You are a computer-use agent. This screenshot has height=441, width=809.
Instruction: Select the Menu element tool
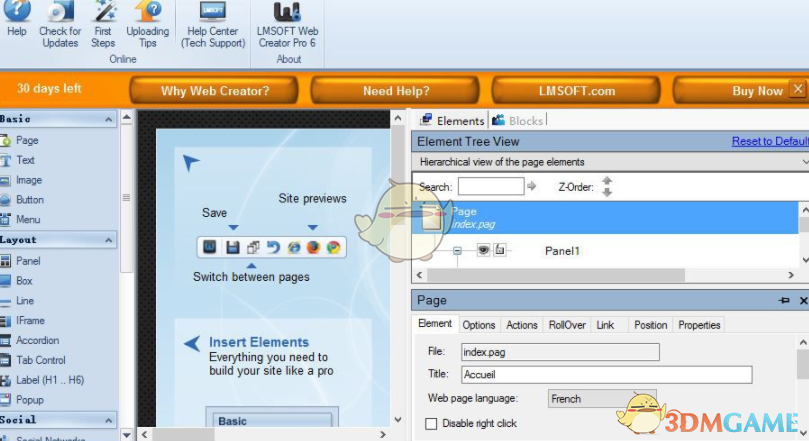pyautogui.click(x=21, y=220)
